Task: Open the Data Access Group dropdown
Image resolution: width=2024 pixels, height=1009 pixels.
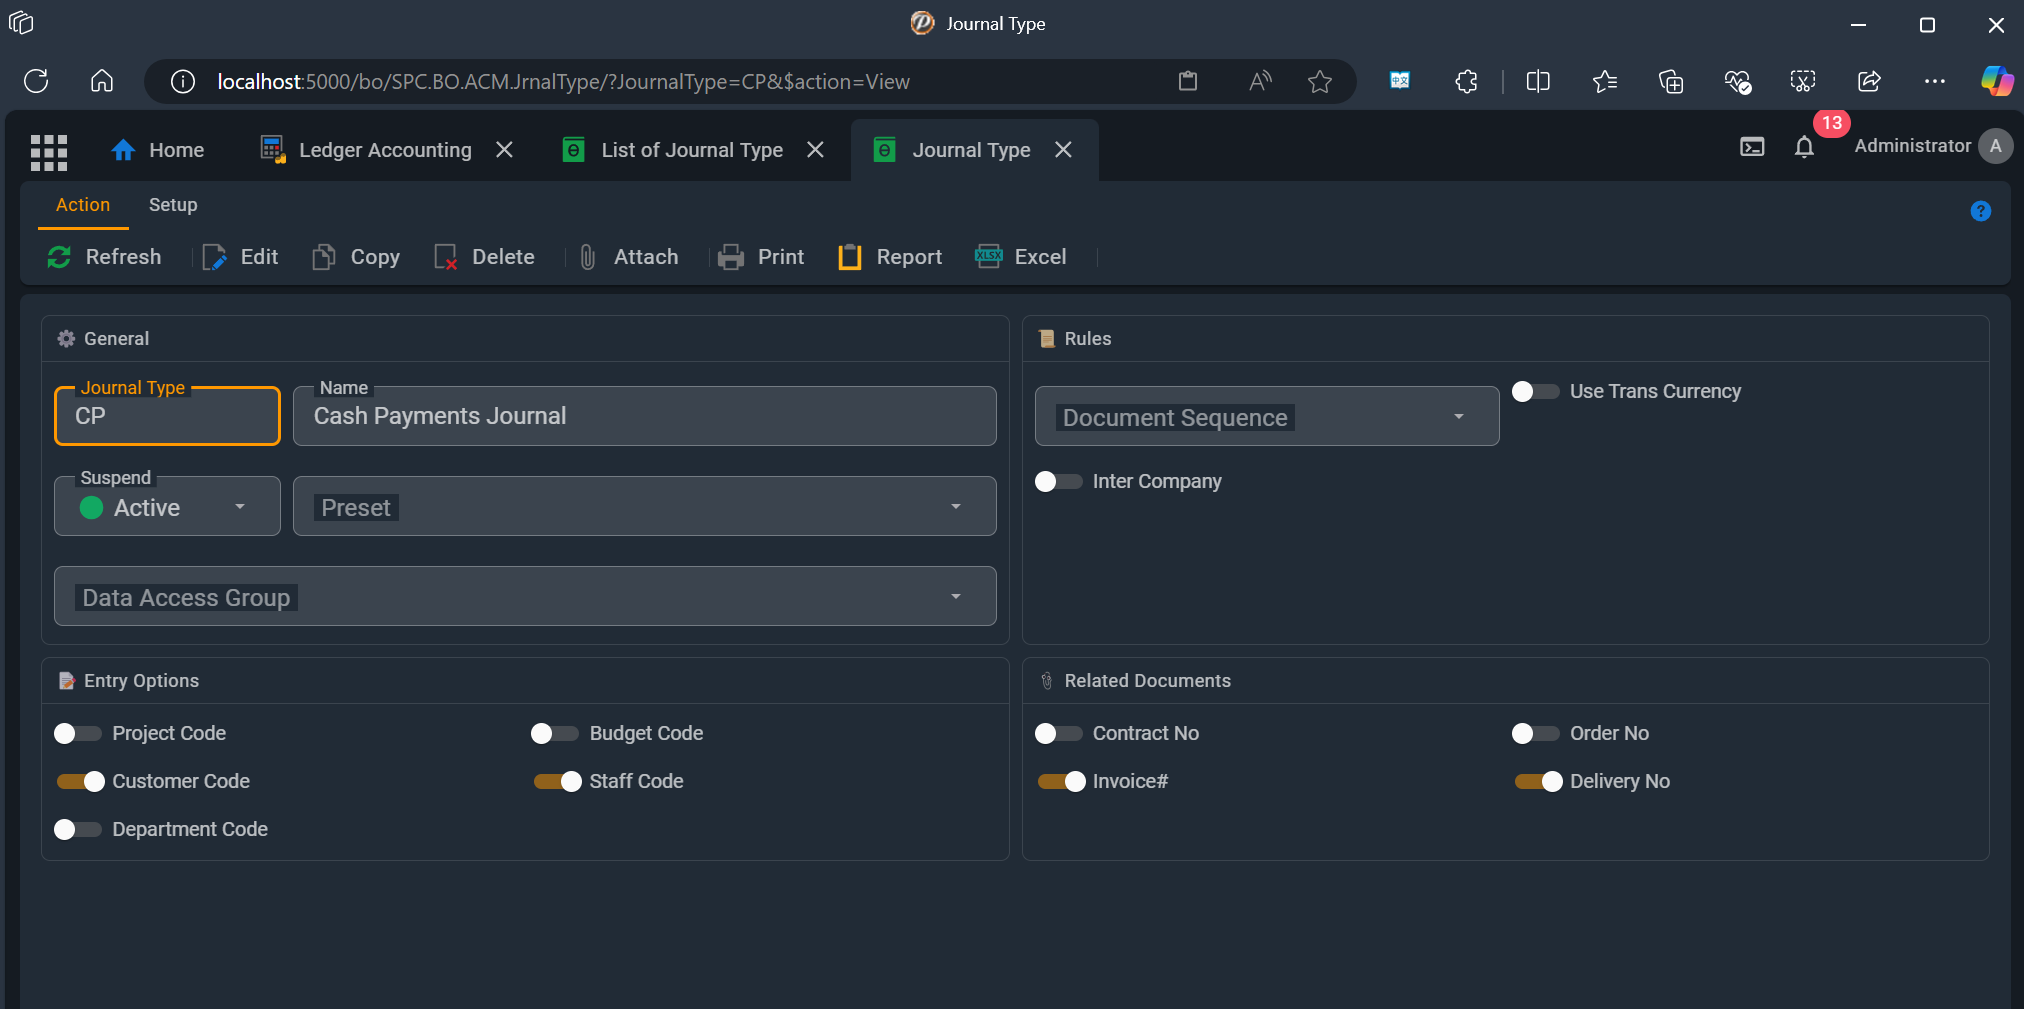Action: [525, 596]
